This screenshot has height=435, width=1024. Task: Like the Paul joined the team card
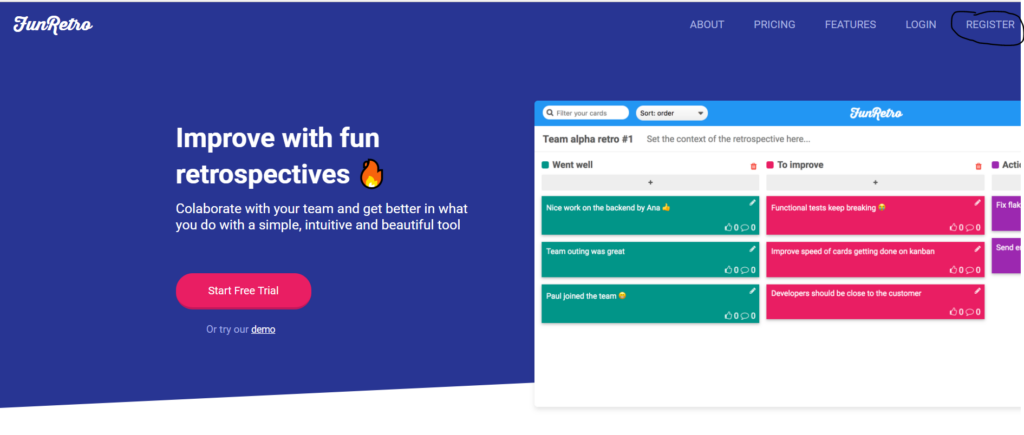pos(728,315)
